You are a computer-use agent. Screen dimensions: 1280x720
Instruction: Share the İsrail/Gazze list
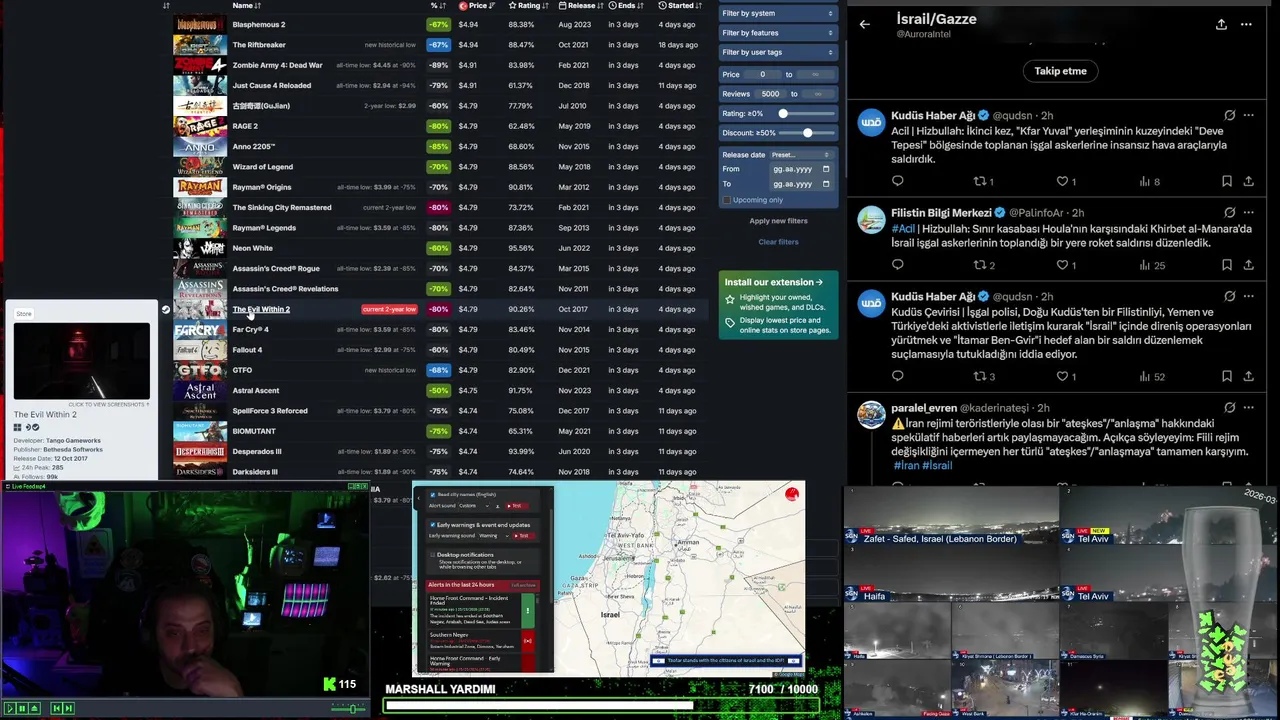[x=1221, y=24]
